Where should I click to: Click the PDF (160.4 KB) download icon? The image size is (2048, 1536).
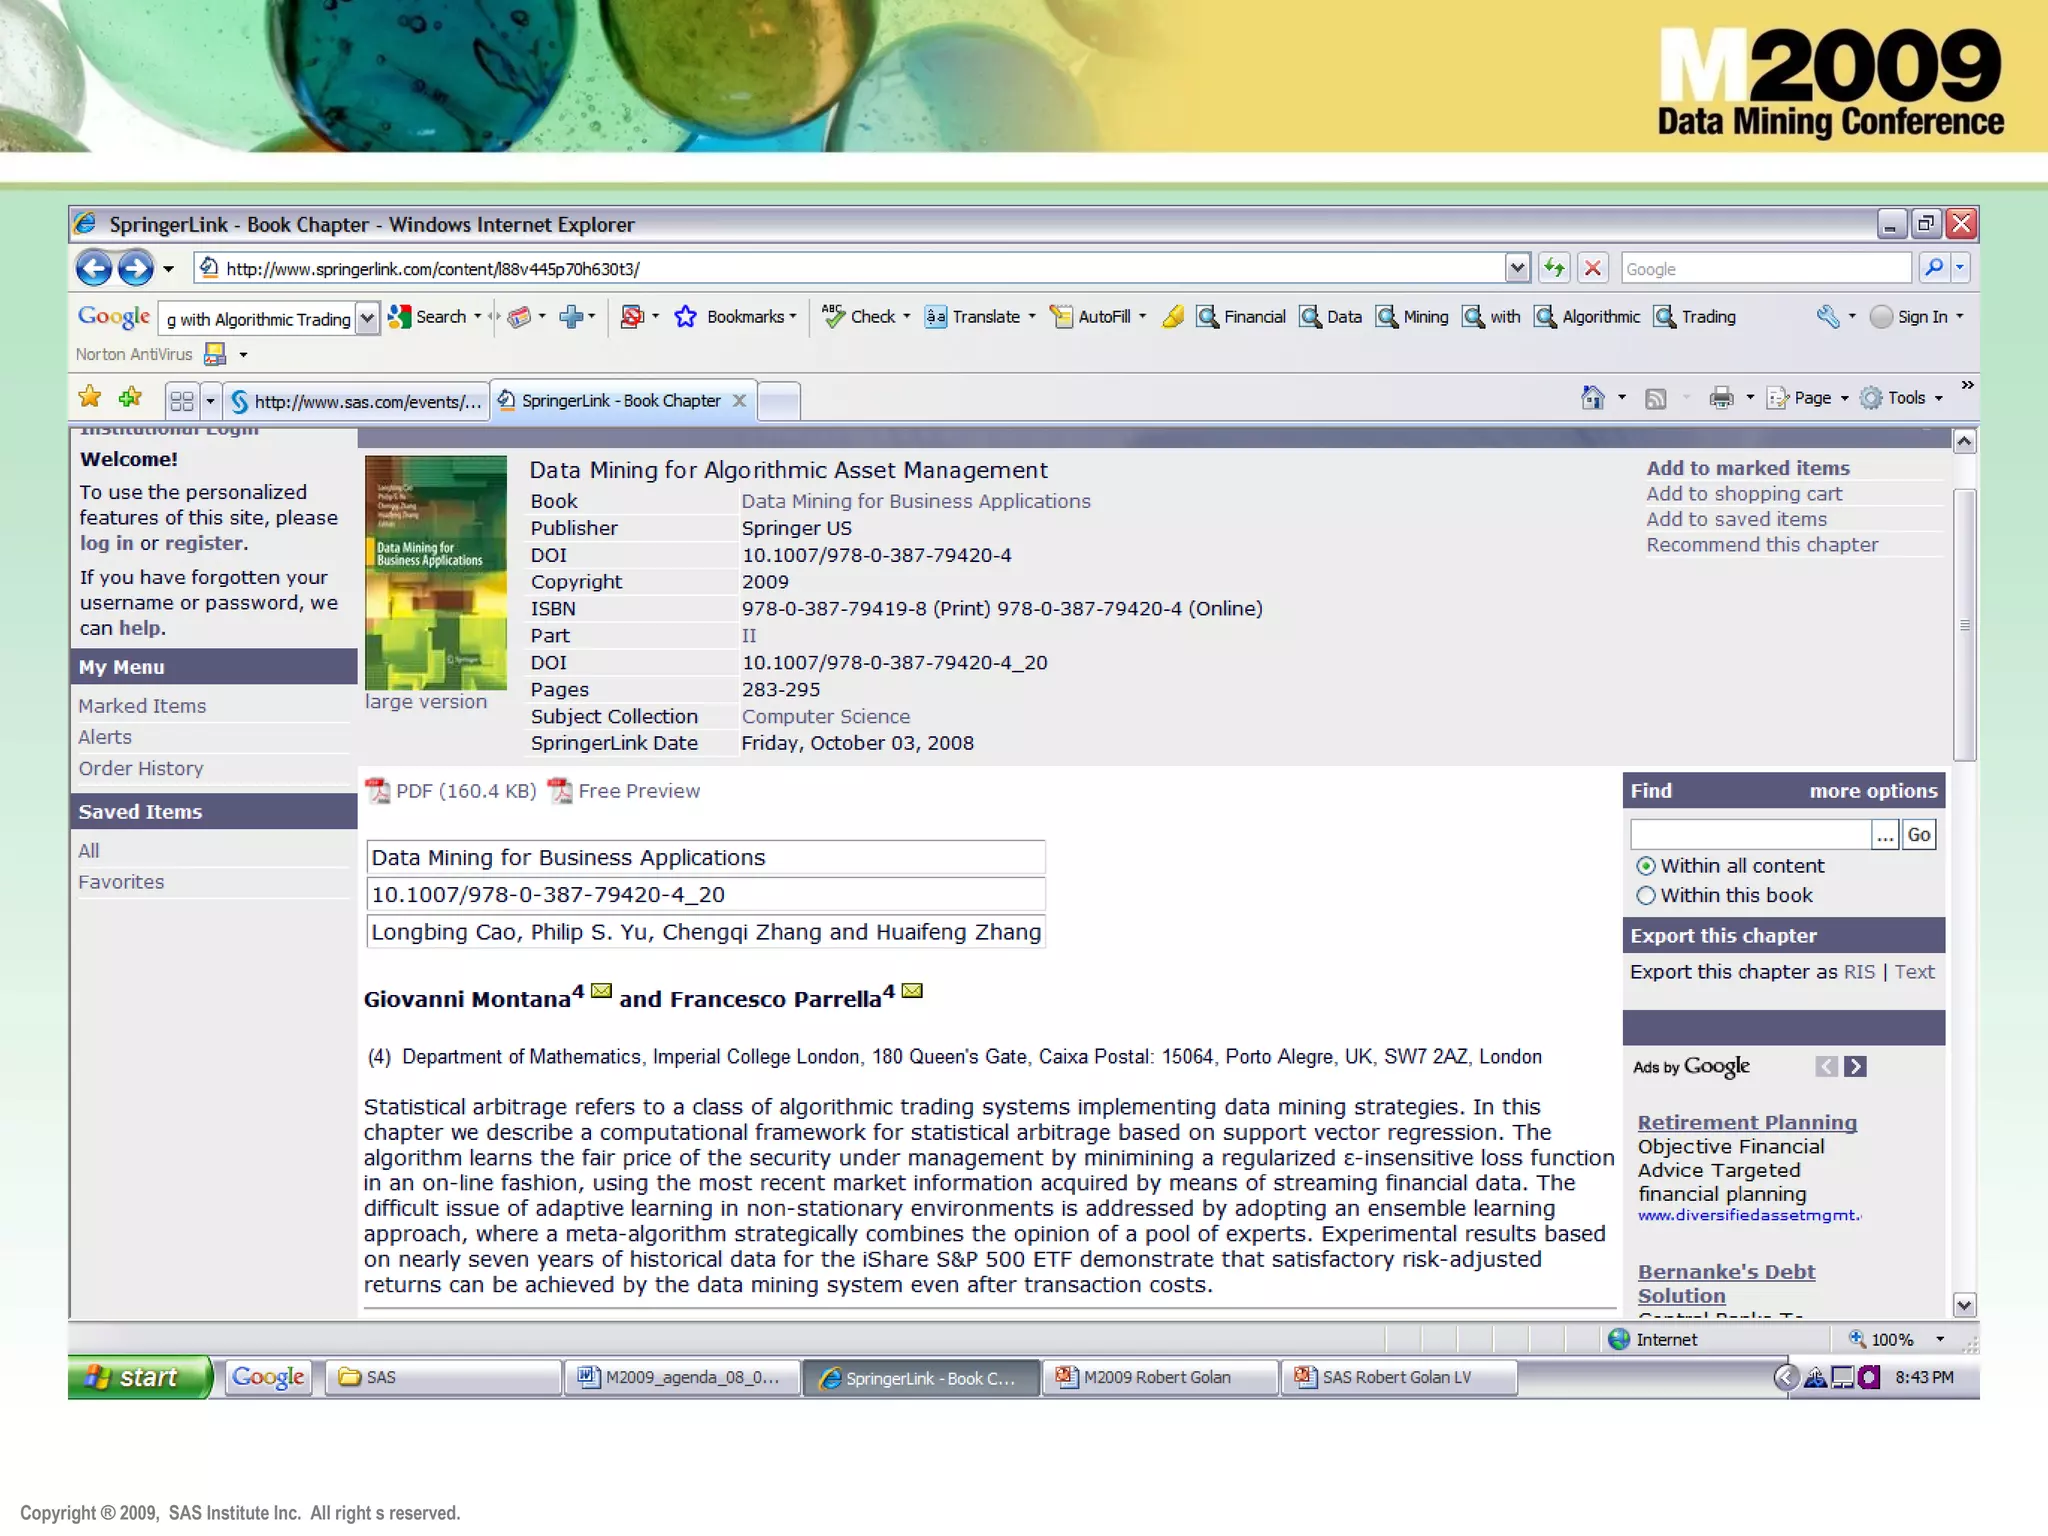[377, 791]
